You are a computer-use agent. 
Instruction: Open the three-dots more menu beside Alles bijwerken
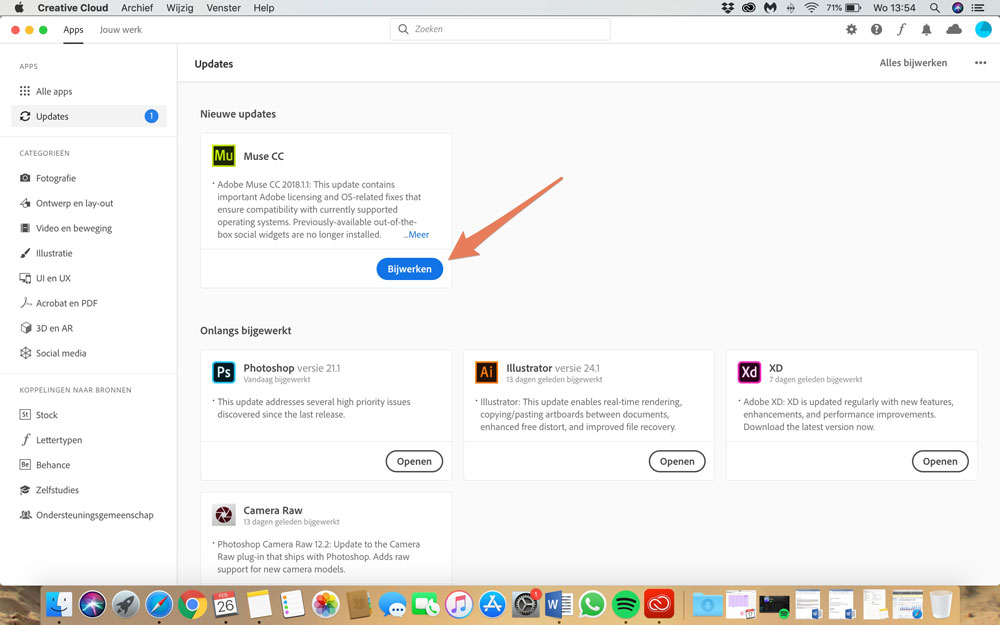pyautogui.click(x=980, y=62)
